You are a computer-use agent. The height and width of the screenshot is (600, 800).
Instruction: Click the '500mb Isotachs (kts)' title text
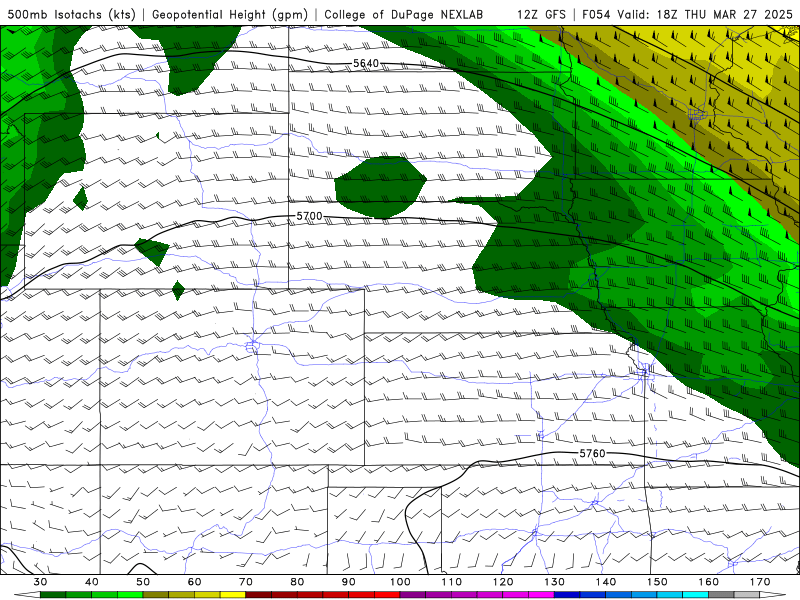(x=71, y=14)
